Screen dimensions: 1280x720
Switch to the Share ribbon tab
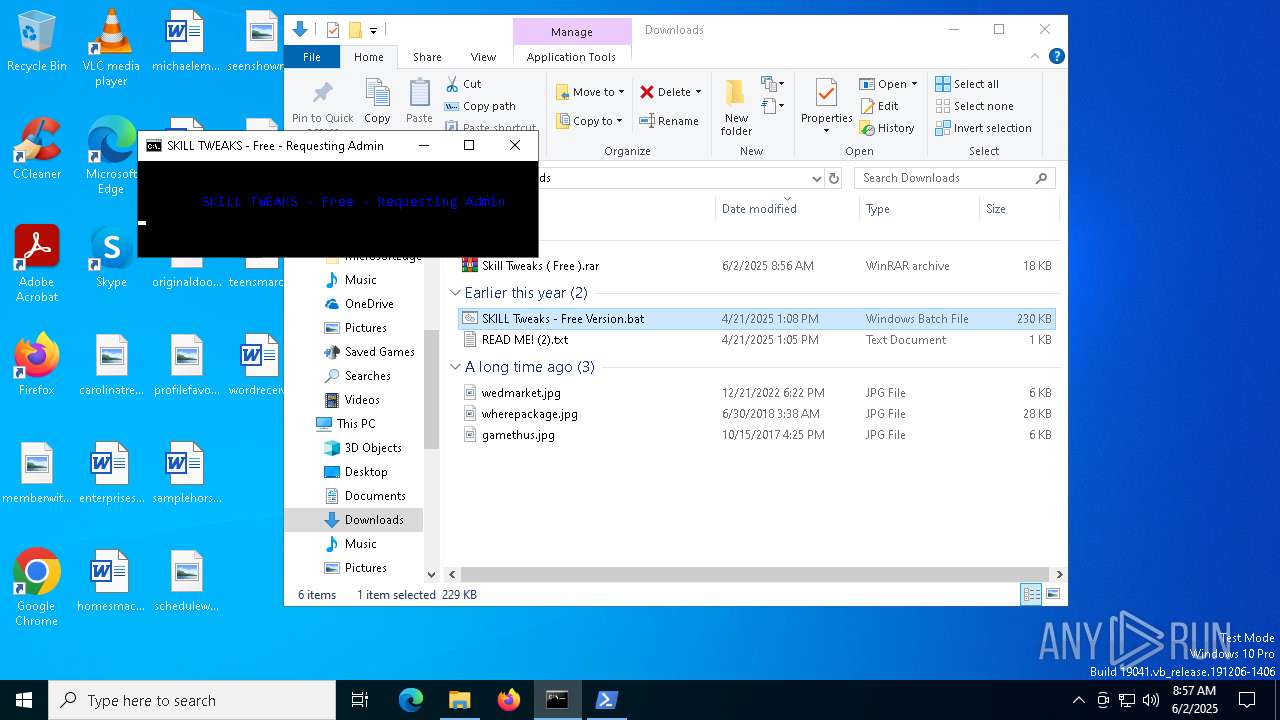[427, 57]
